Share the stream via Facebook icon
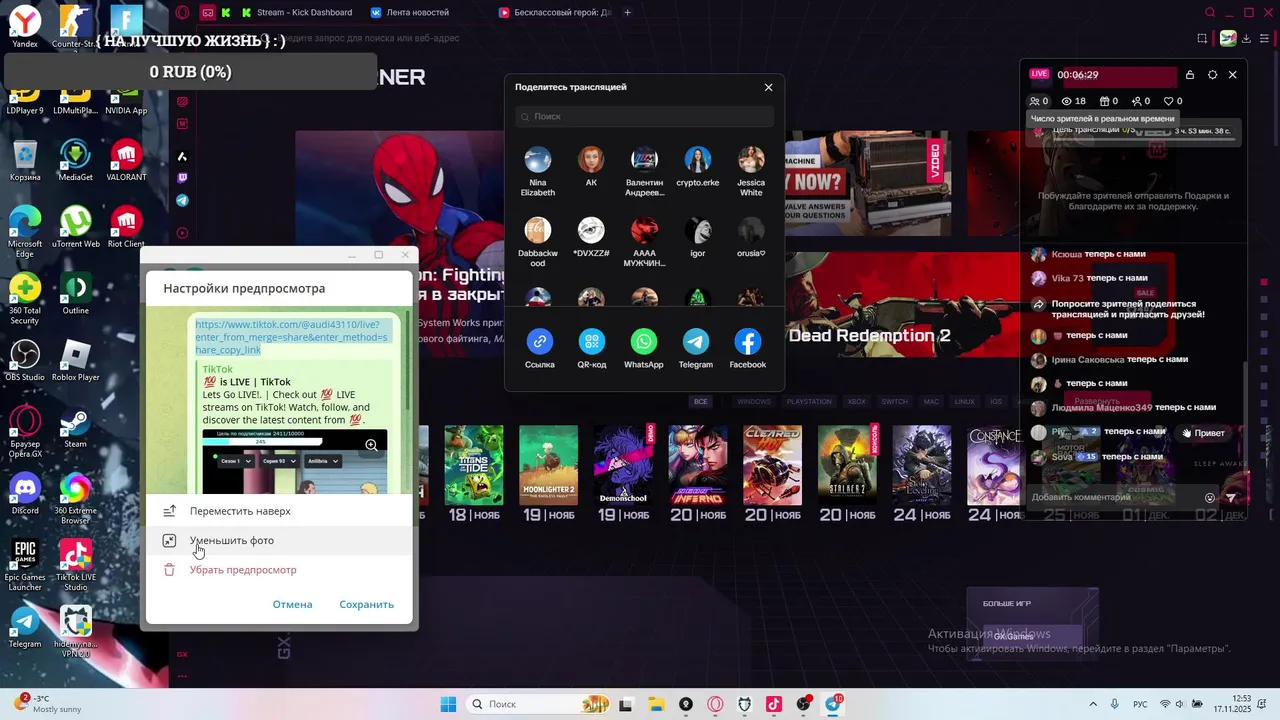This screenshot has width=1280, height=720. click(747, 341)
